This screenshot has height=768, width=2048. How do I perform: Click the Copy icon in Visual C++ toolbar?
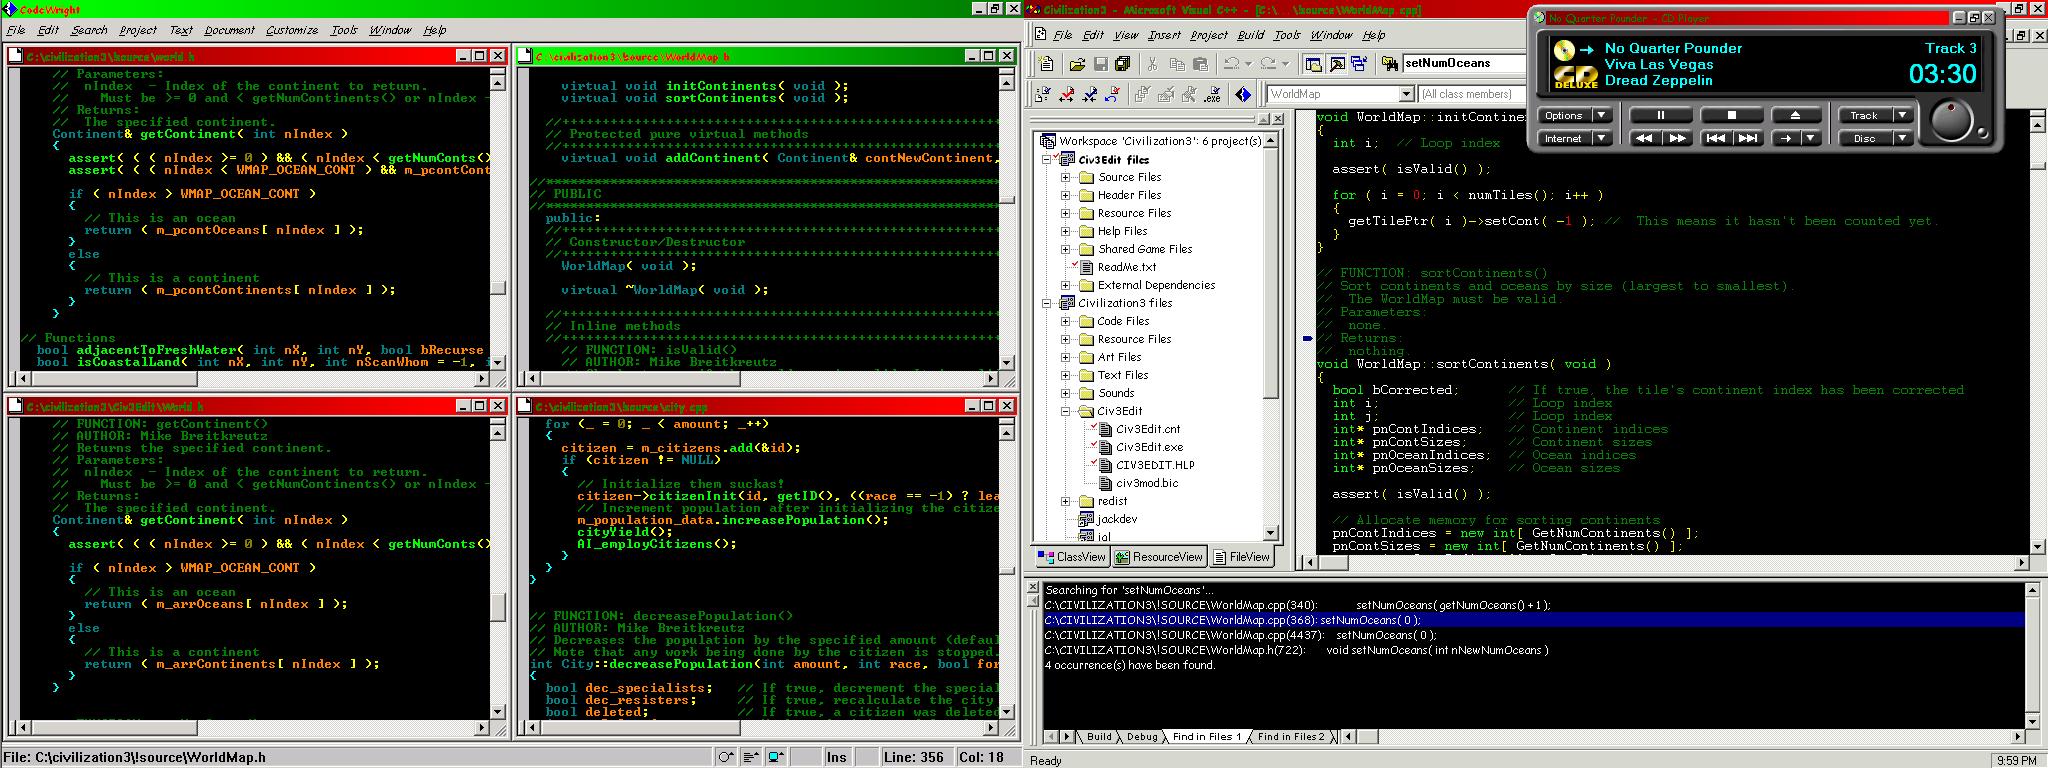[1177, 64]
